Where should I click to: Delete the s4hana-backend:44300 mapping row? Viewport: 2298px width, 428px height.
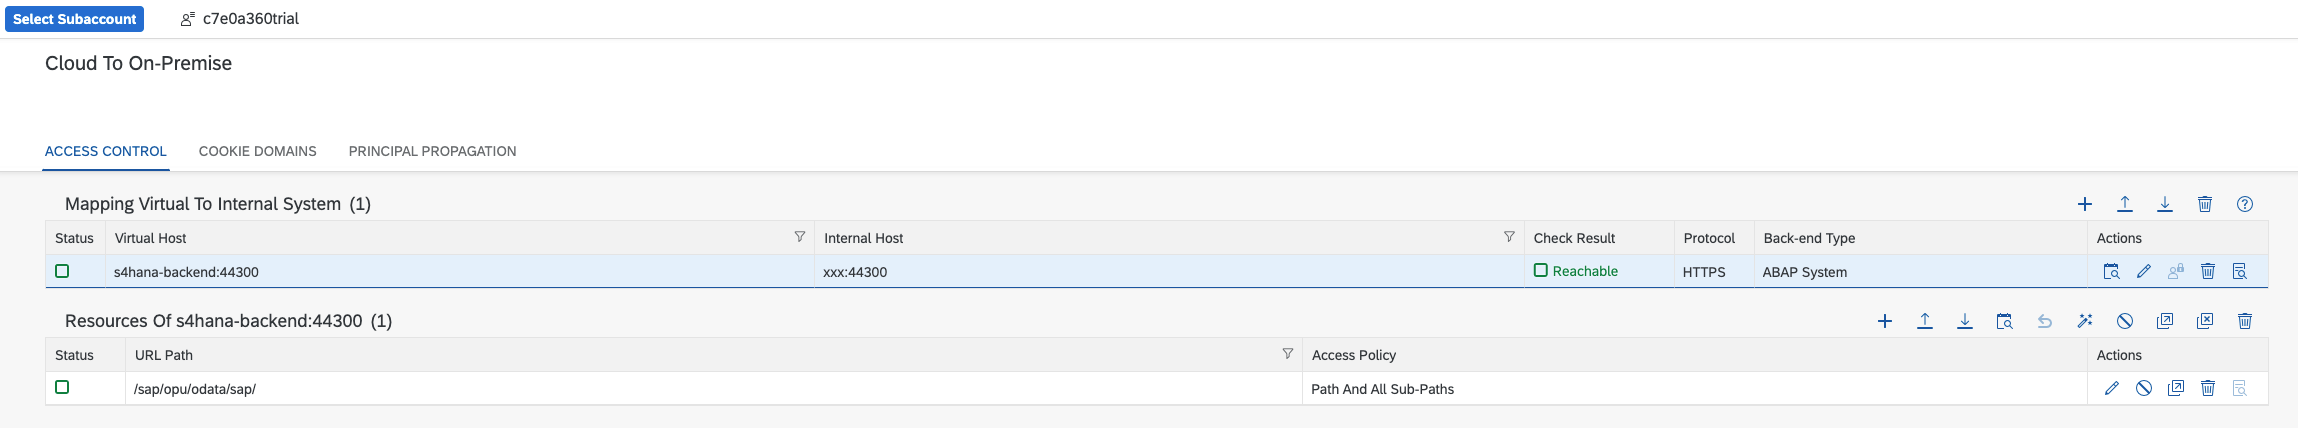(2207, 271)
